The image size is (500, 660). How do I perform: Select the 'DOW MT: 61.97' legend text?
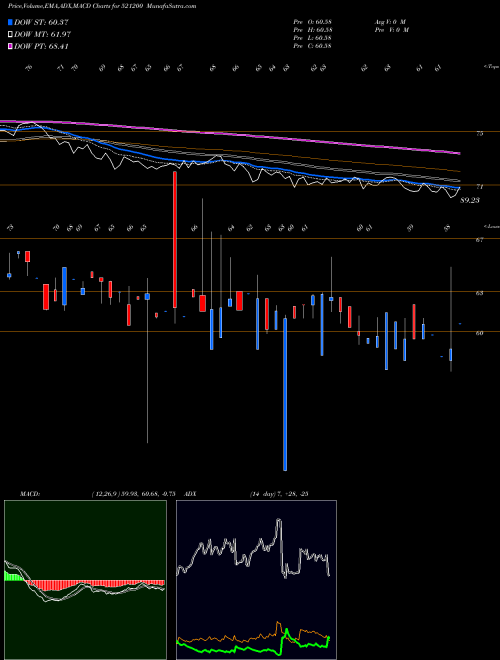point(42,35)
